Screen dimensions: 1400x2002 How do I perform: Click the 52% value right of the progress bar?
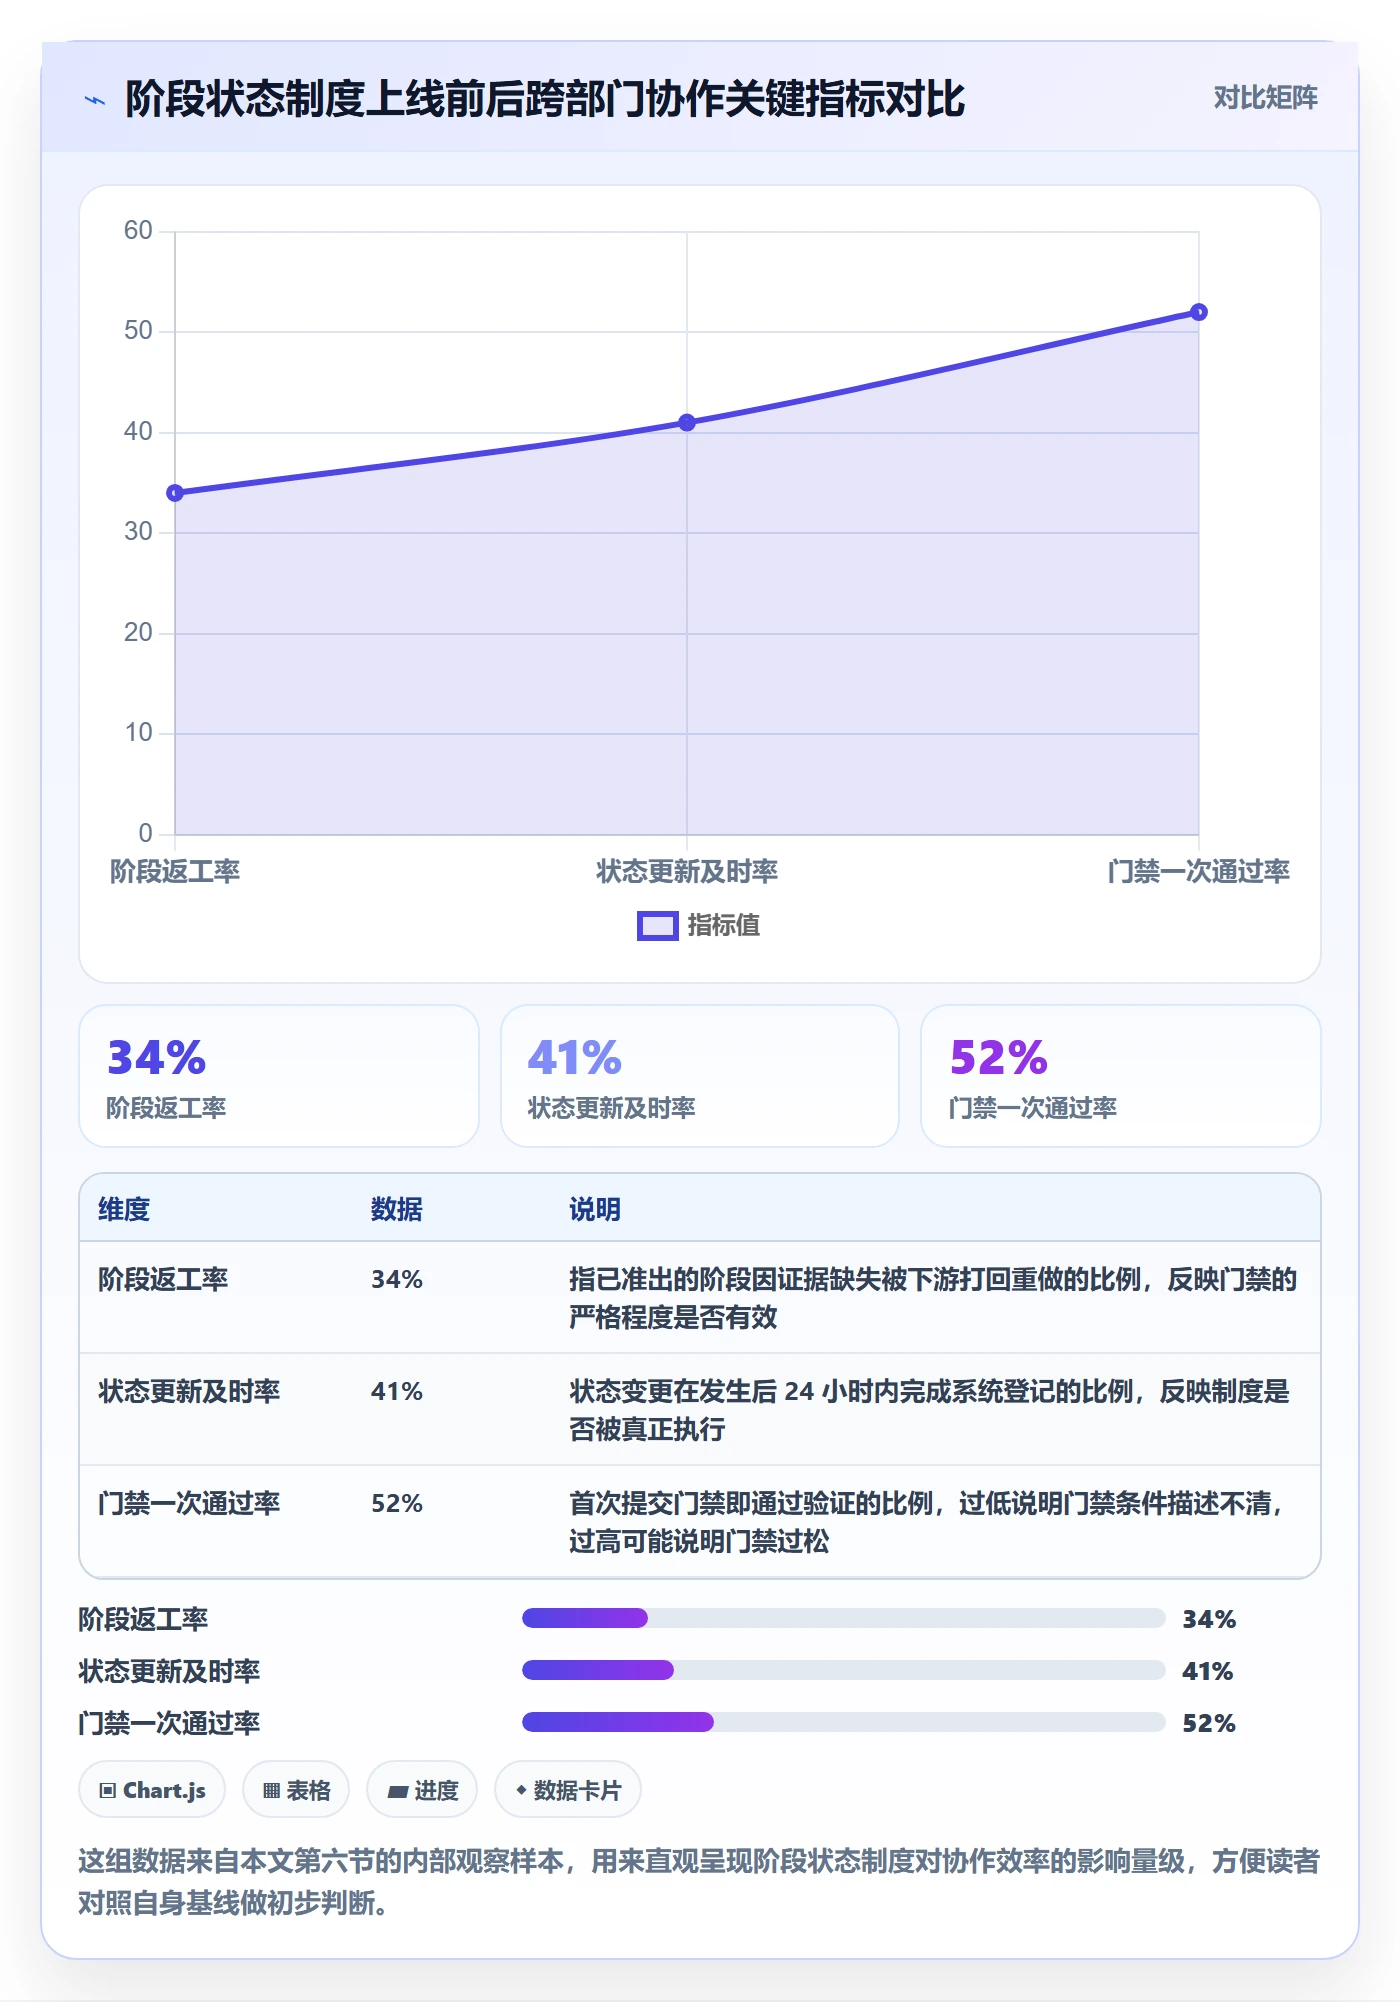1209,1724
